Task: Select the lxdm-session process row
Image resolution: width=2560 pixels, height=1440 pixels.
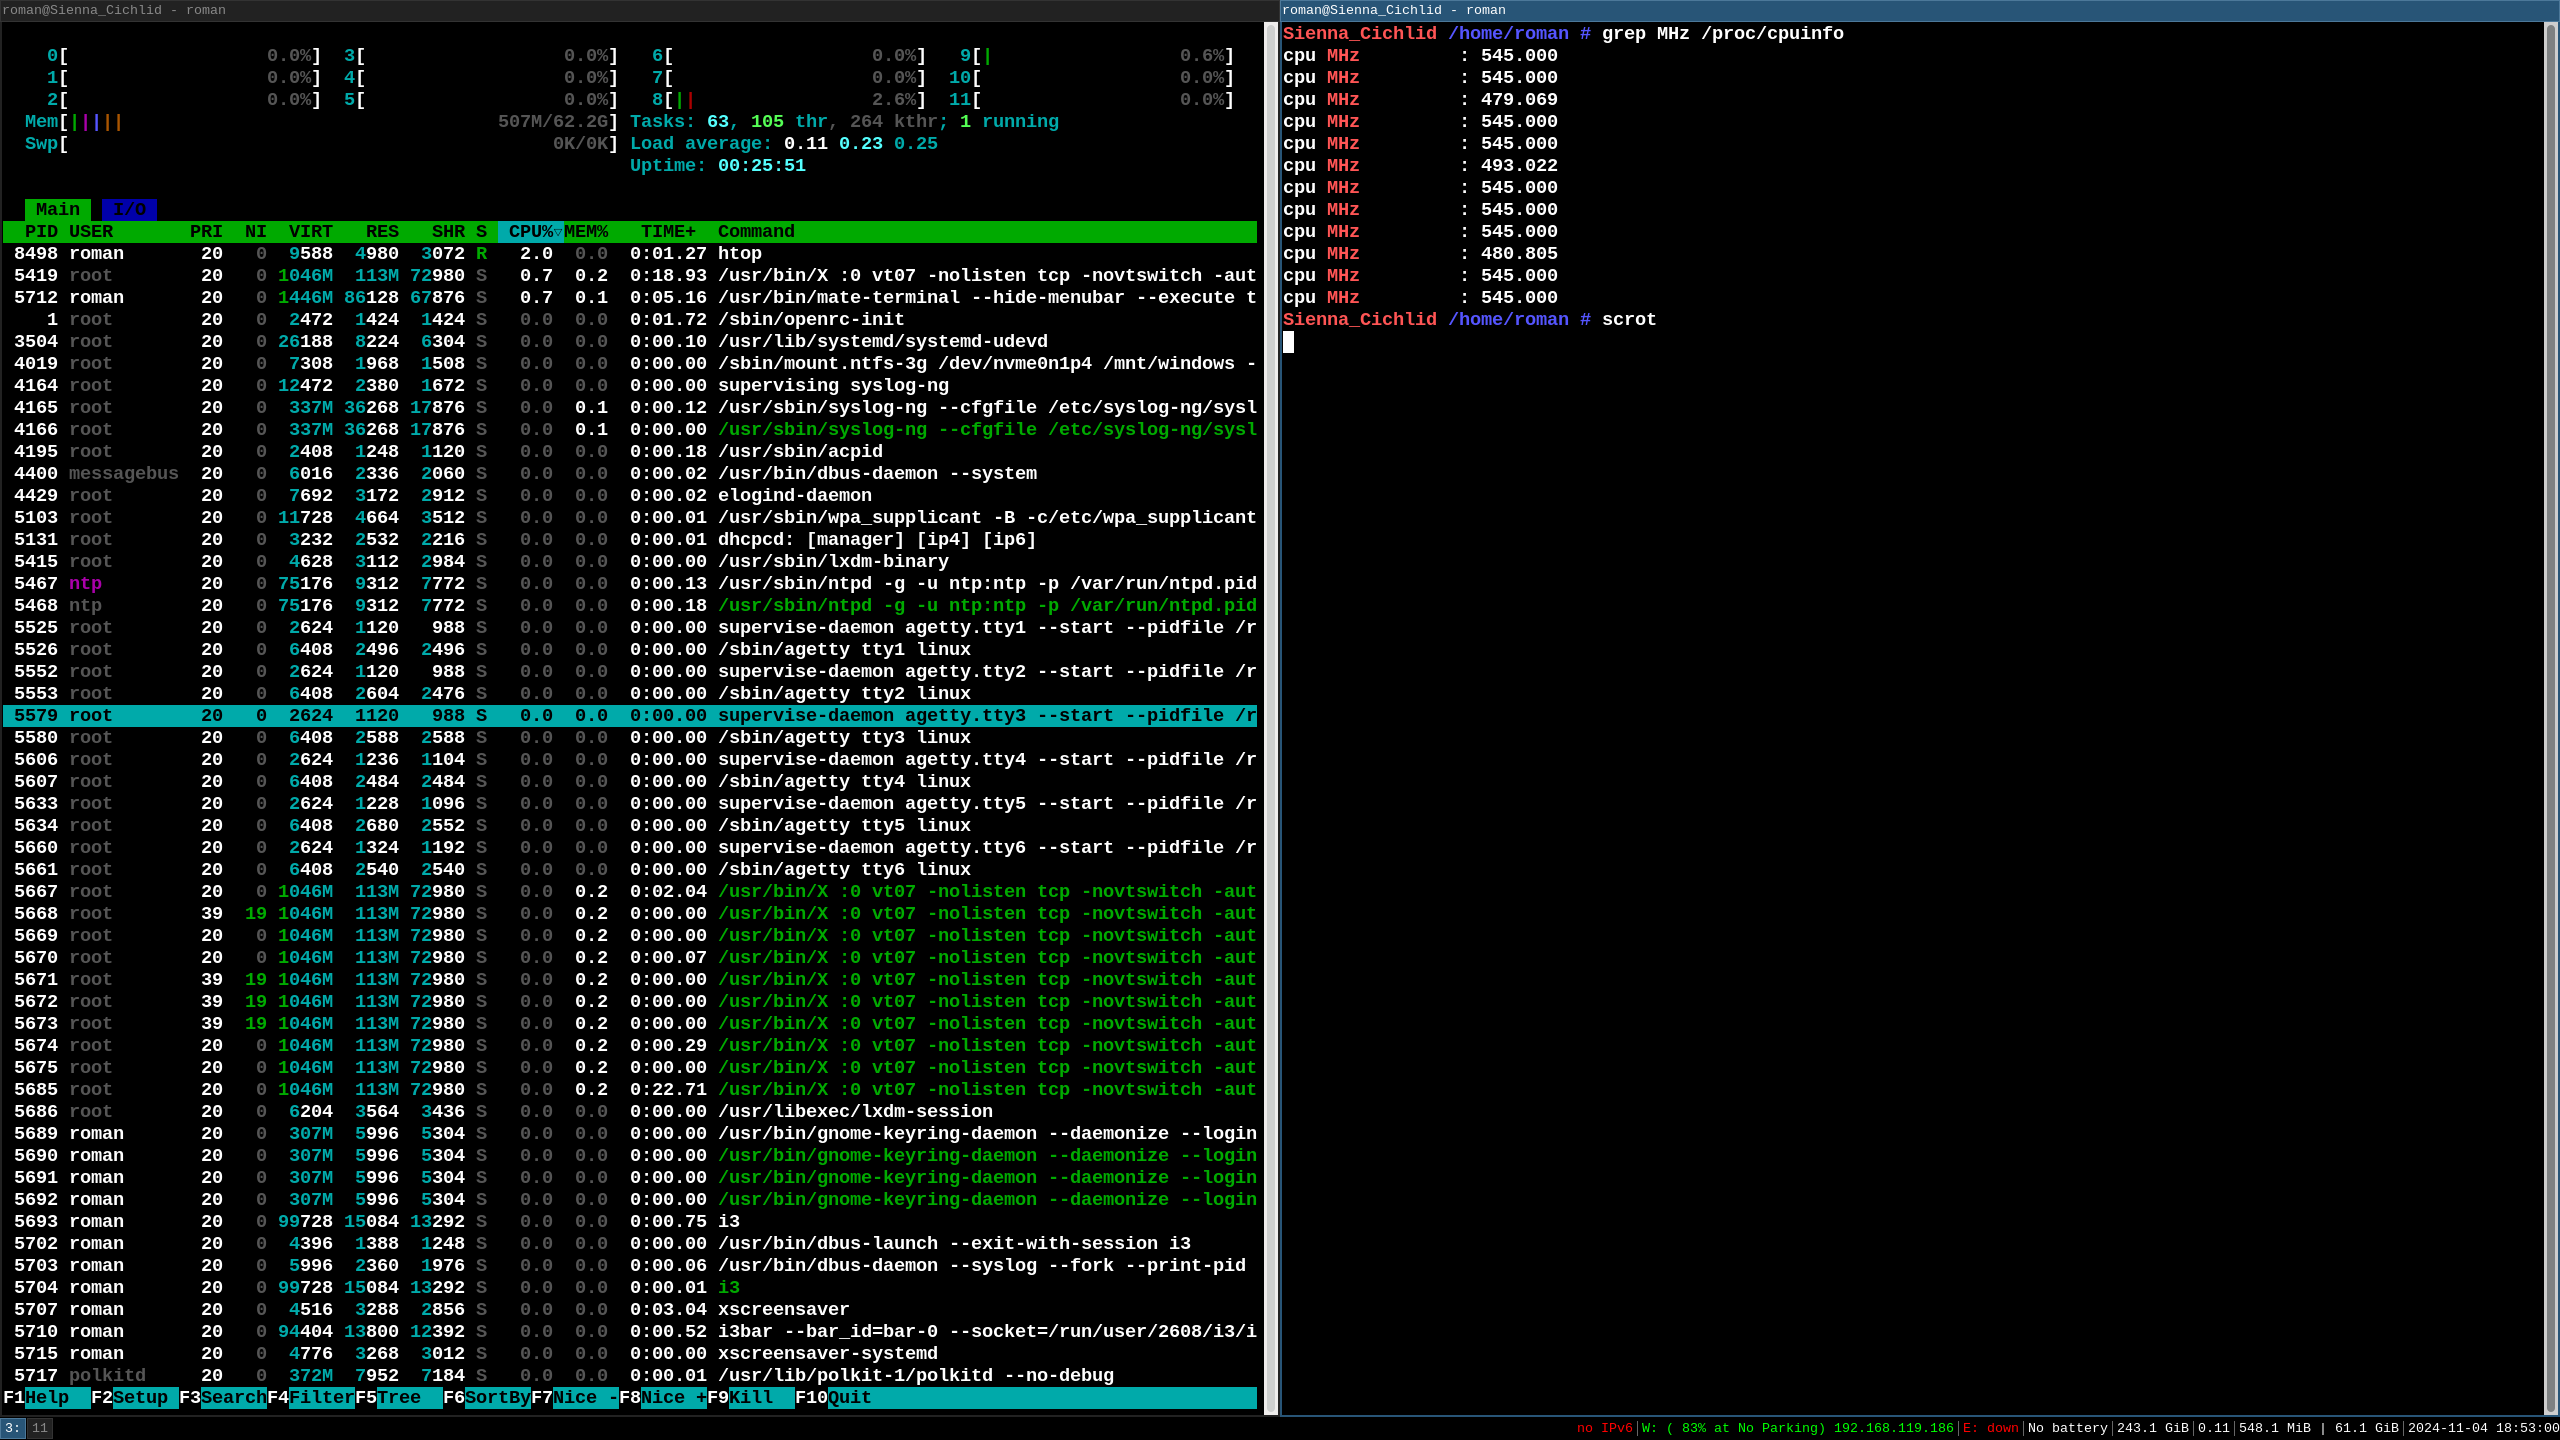Action: click(630, 1112)
